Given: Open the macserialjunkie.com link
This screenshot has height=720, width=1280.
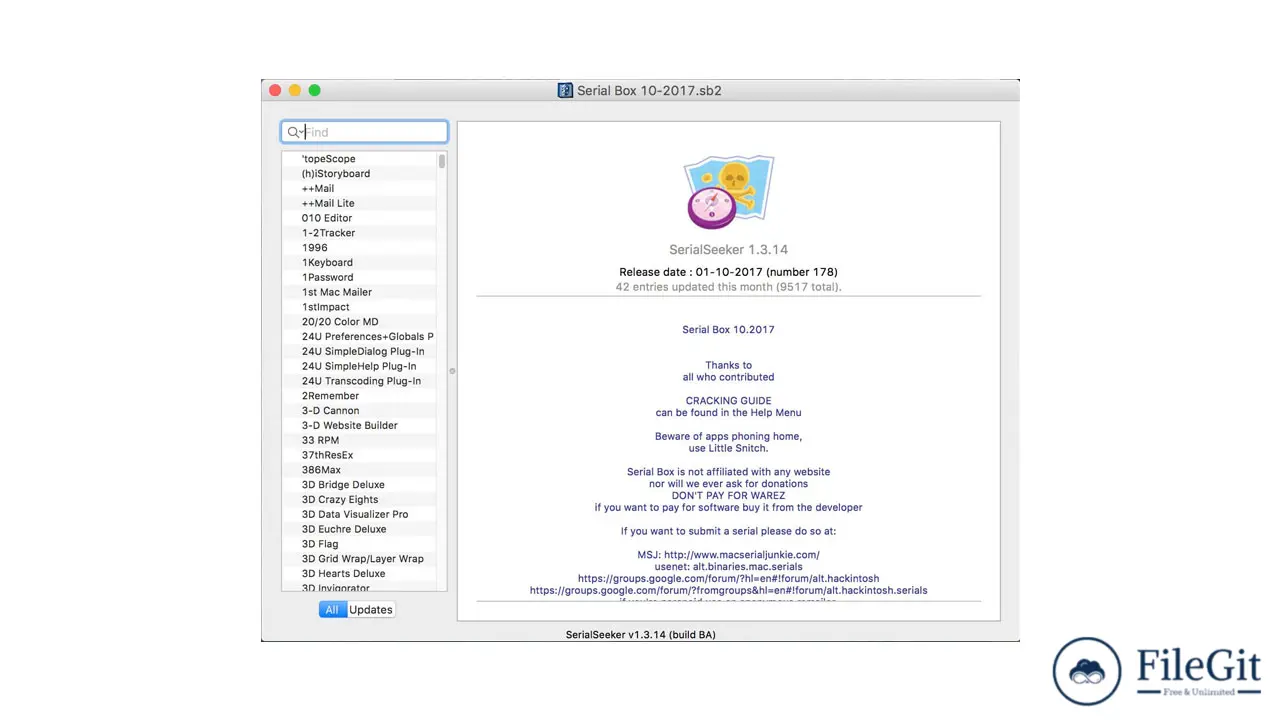Looking at the screenshot, I should coord(742,555).
